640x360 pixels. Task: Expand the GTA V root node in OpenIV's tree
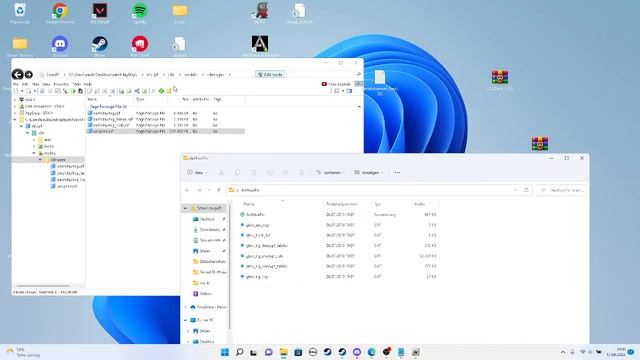pos(15,100)
